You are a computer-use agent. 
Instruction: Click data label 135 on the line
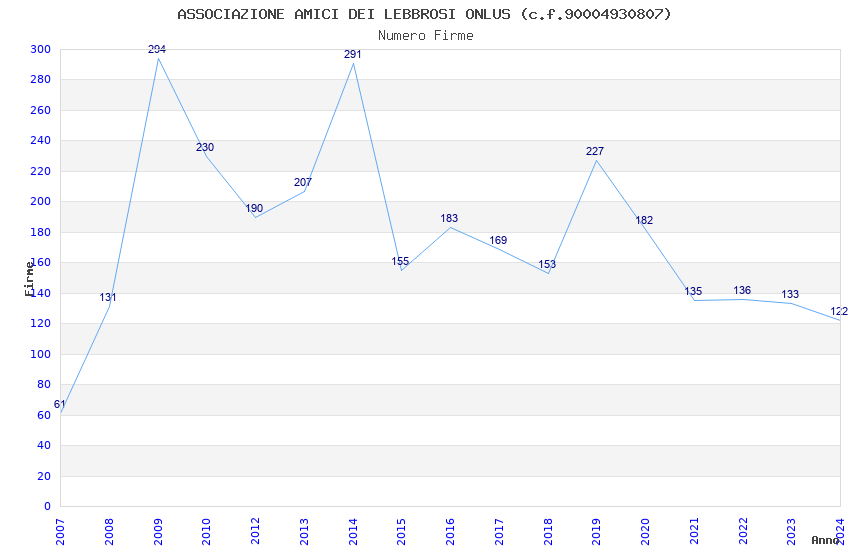tap(693, 292)
